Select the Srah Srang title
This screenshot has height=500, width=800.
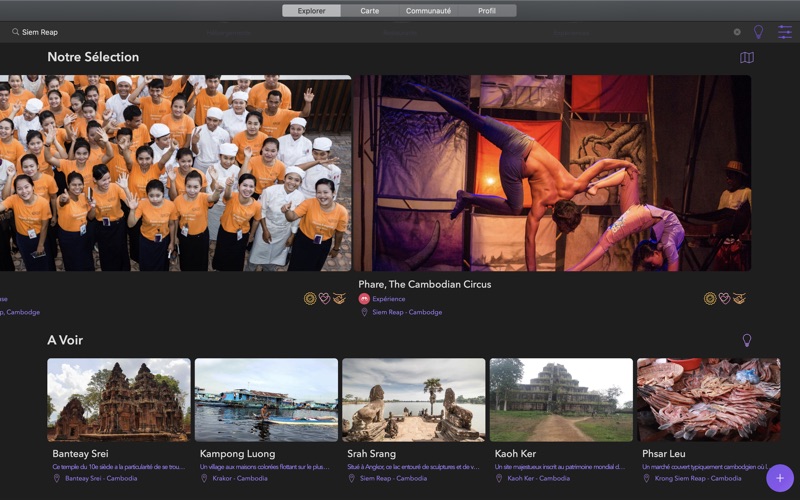point(371,454)
